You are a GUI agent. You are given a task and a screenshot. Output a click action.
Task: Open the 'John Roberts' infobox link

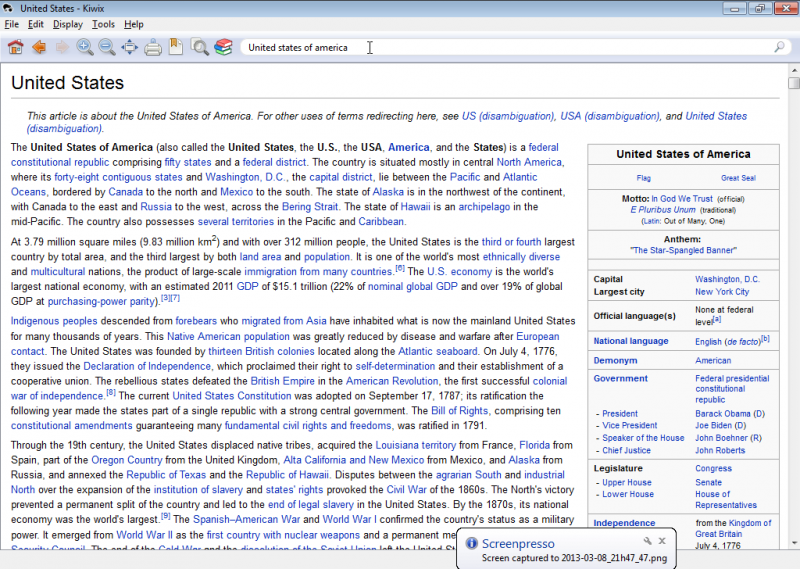tap(720, 451)
